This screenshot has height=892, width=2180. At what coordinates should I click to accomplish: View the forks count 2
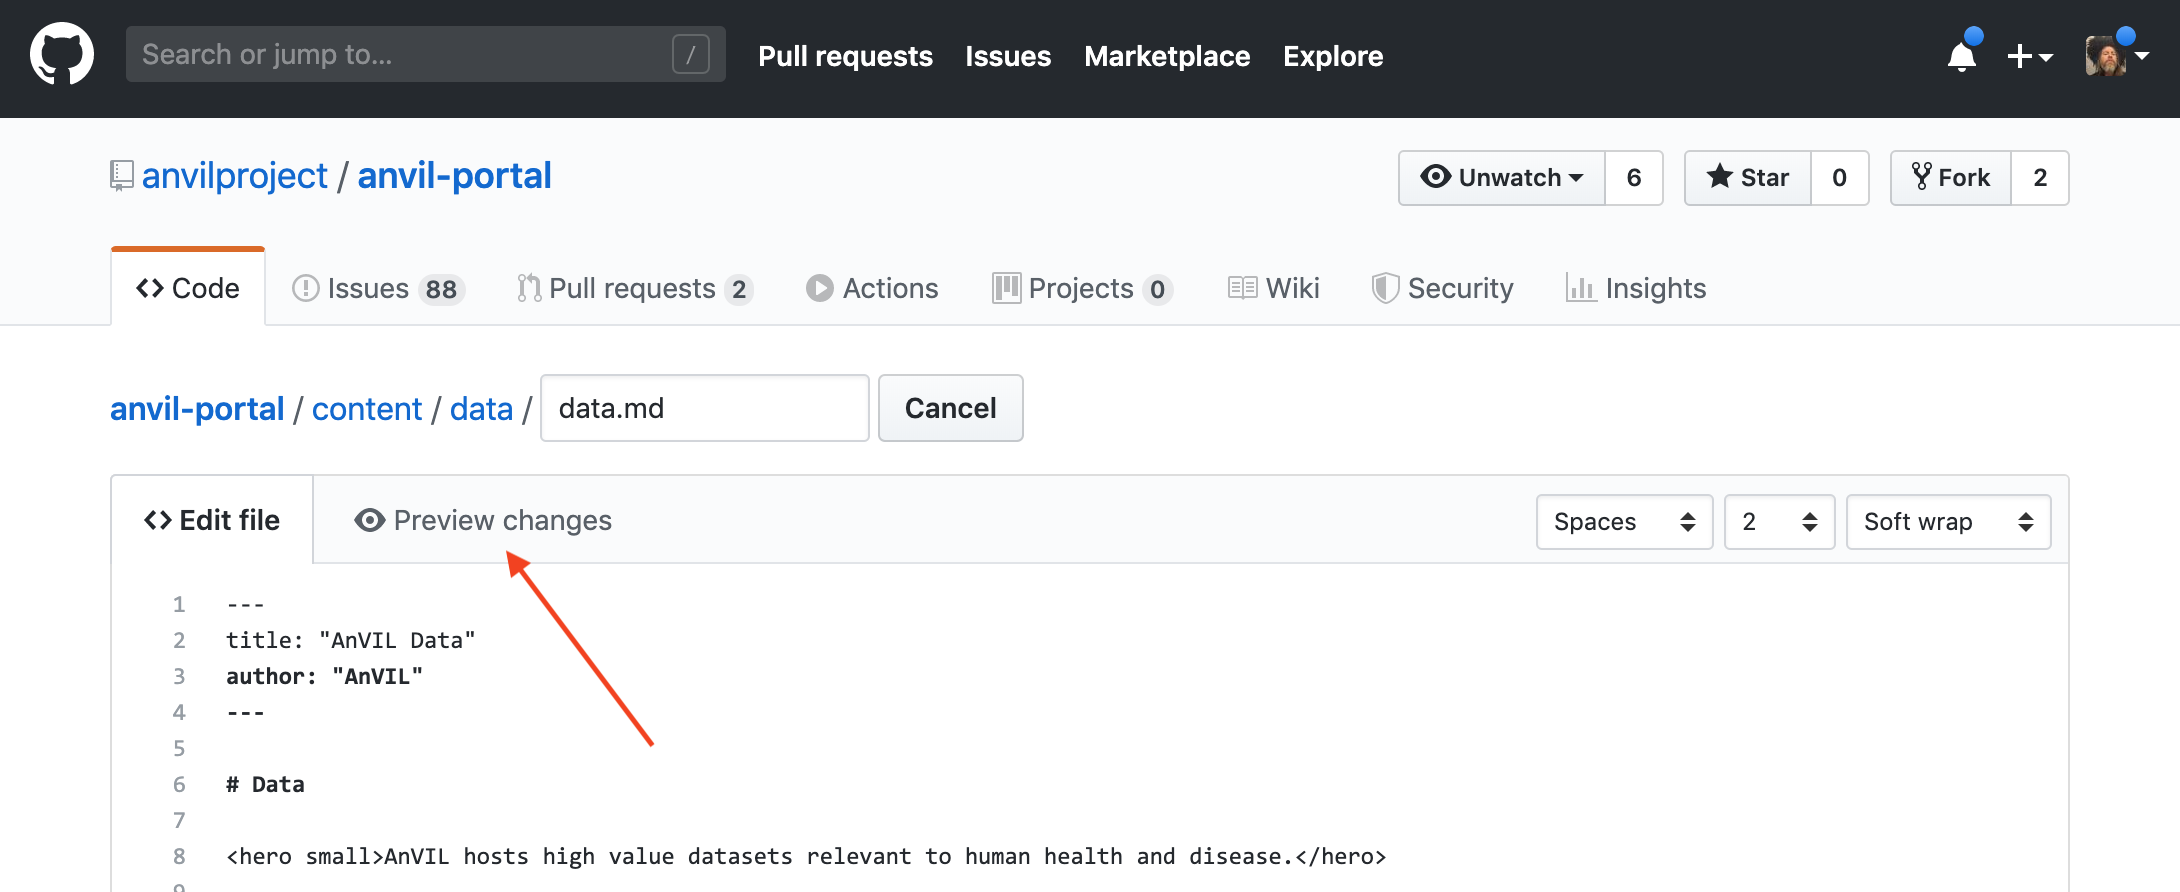point(2040,178)
